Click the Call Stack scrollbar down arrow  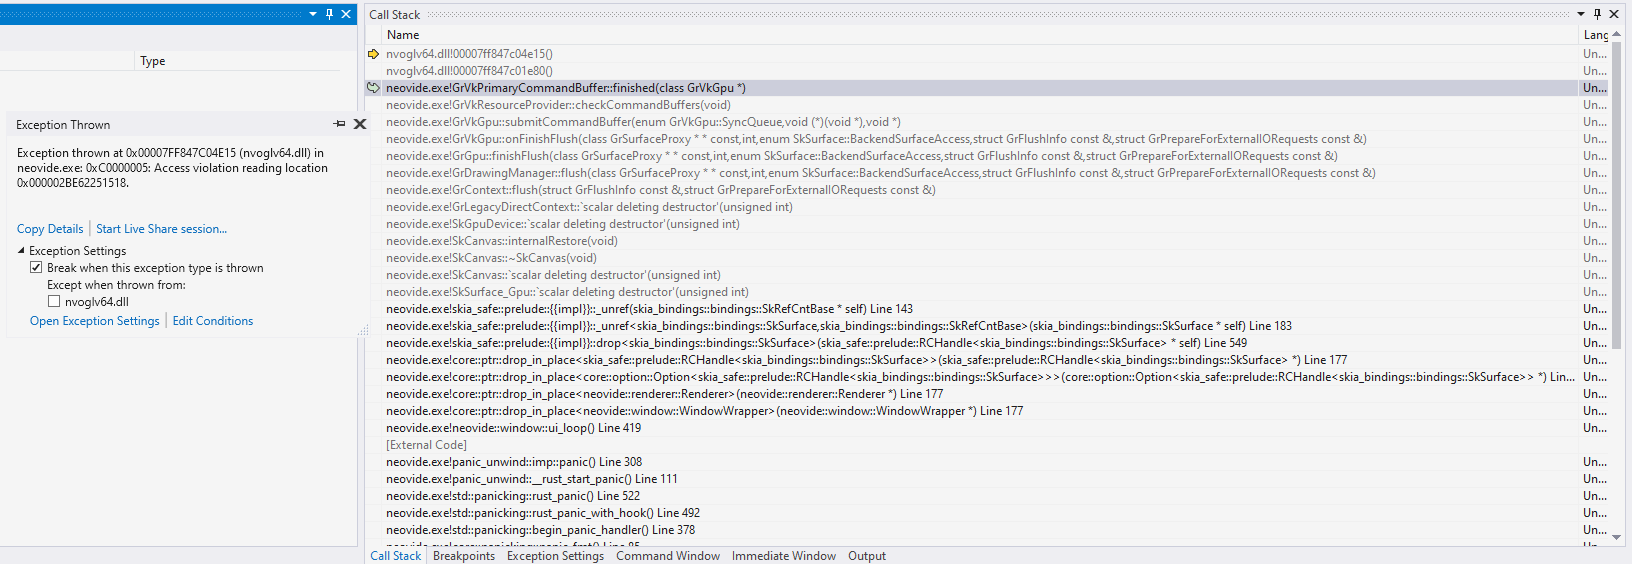click(1617, 537)
